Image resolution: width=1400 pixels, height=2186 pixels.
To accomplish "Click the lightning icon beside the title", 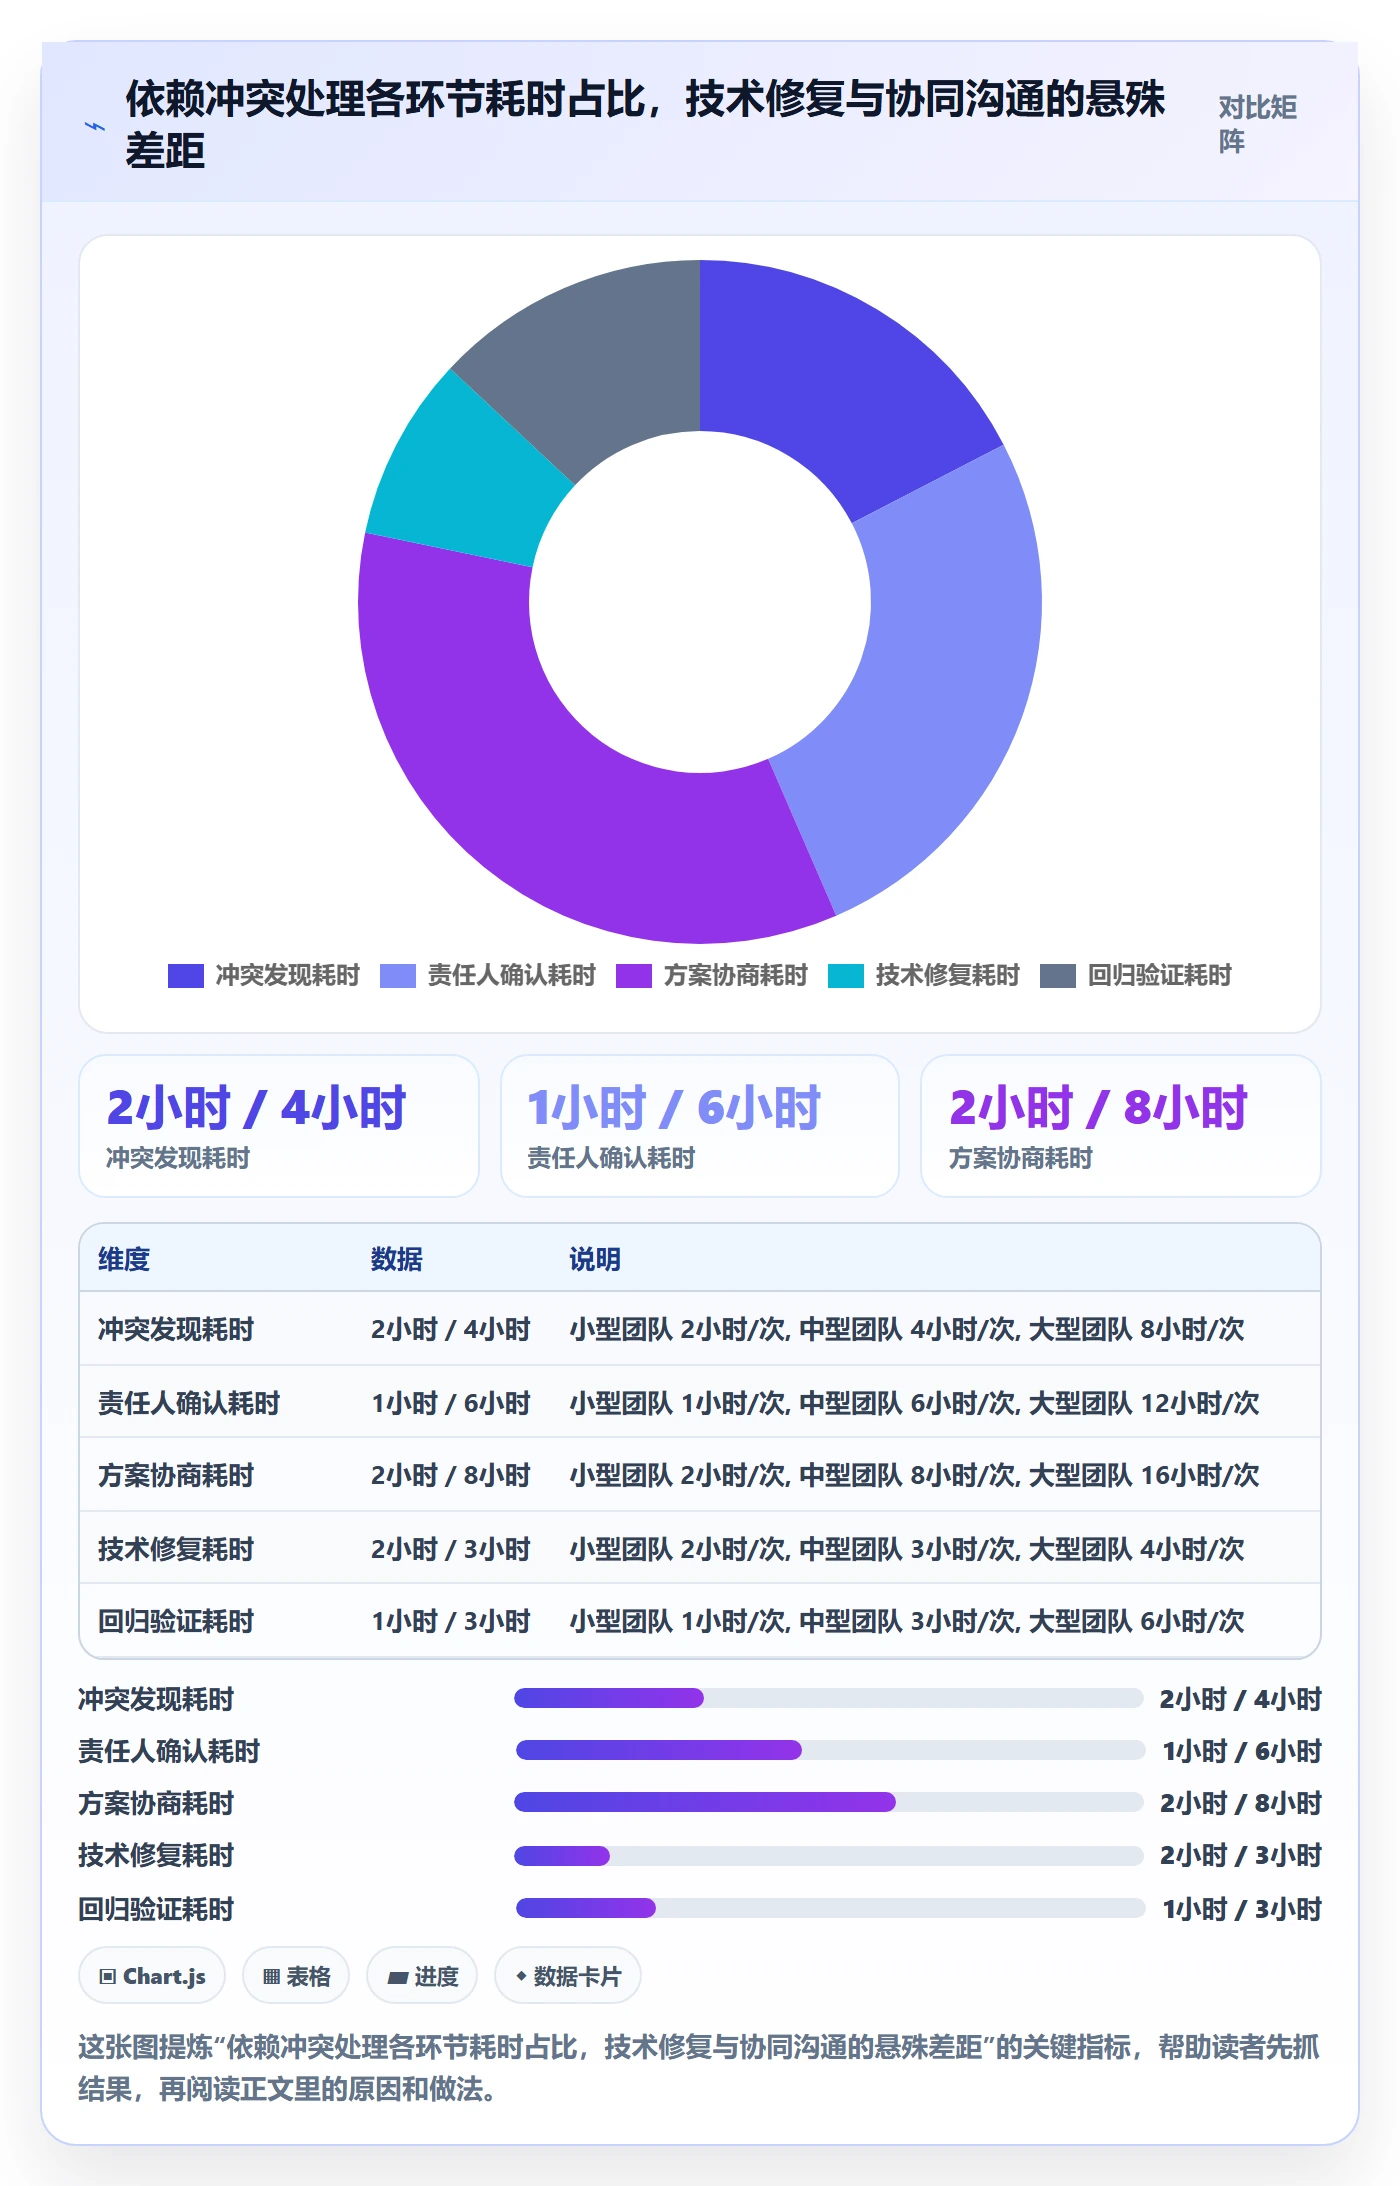I will pos(95,126).
